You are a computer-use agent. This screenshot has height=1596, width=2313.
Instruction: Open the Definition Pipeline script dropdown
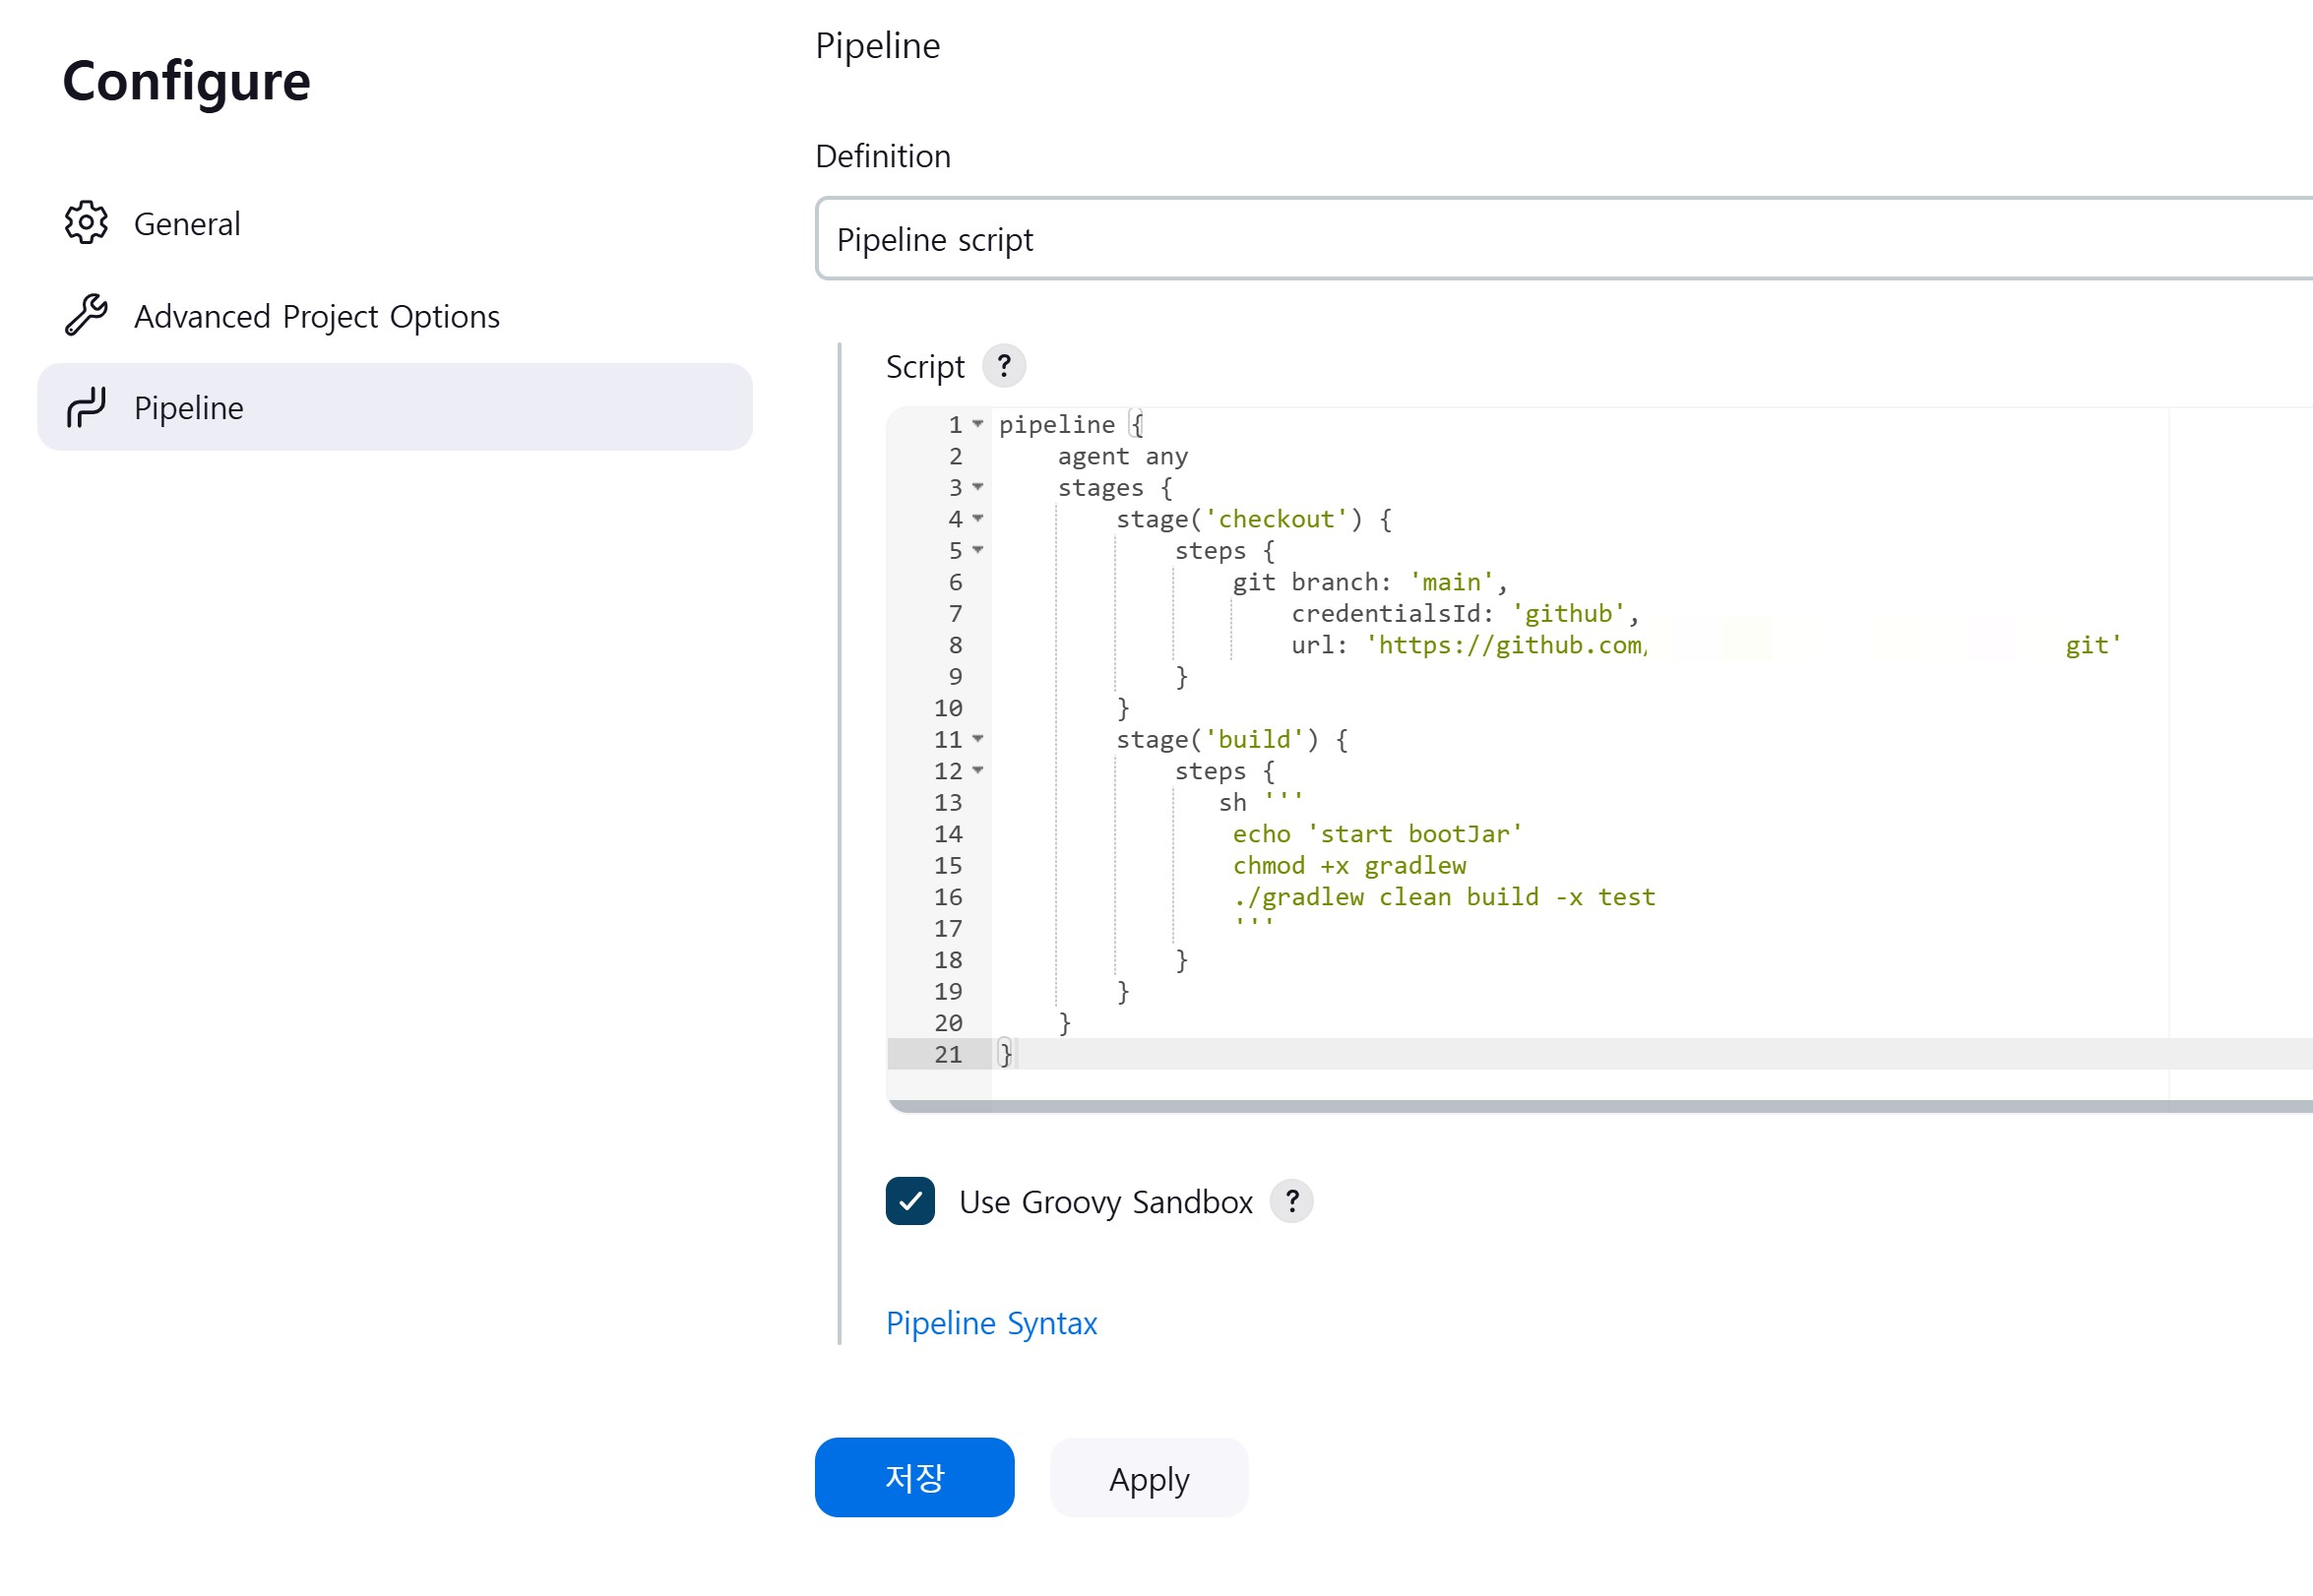click(x=1560, y=239)
